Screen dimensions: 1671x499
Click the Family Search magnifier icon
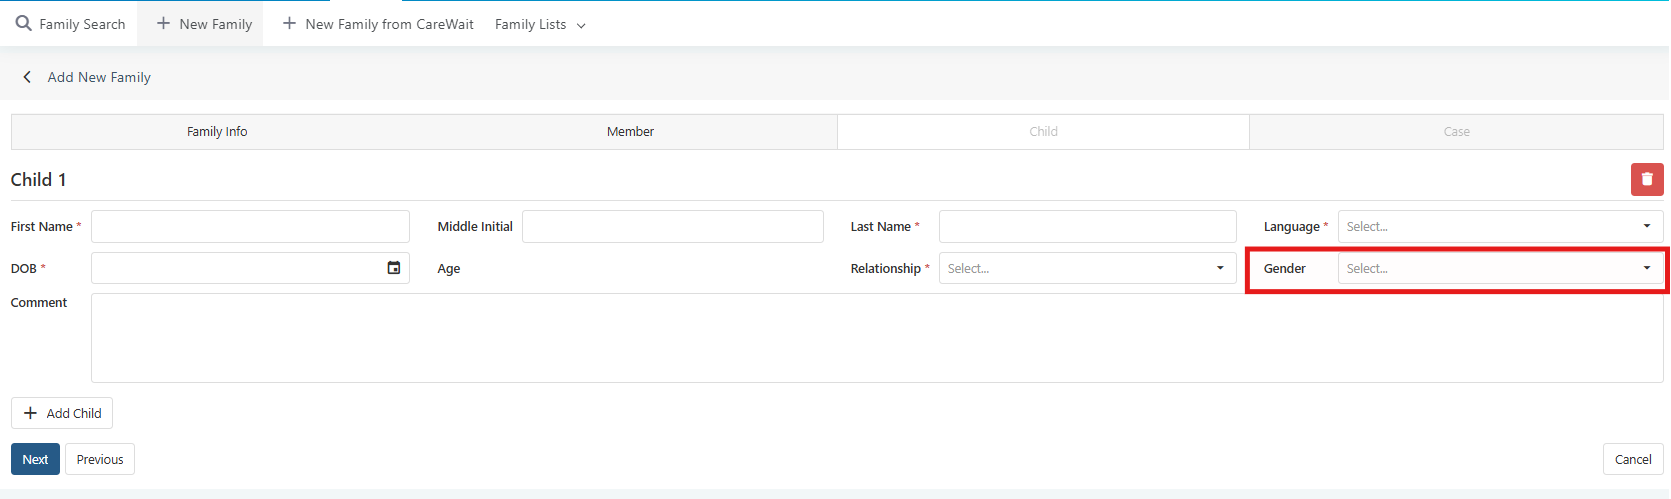pyautogui.click(x=23, y=23)
